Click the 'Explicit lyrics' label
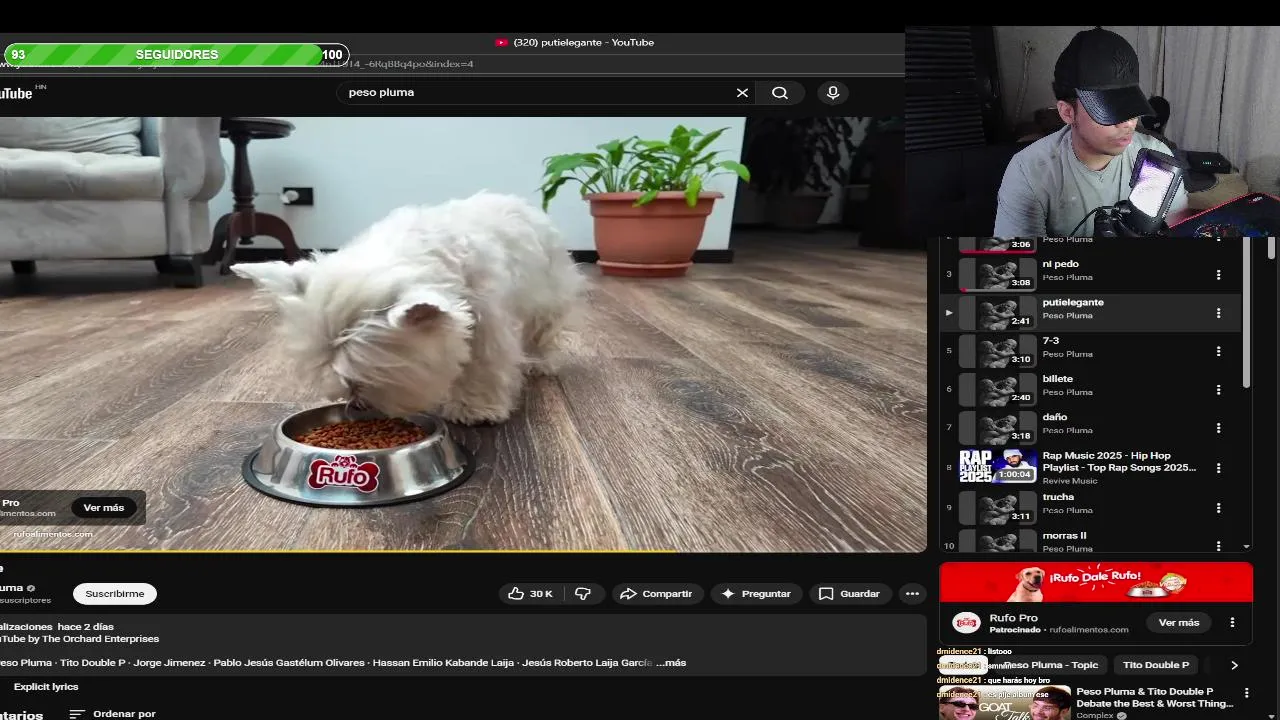The height and width of the screenshot is (720, 1280). (x=46, y=687)
